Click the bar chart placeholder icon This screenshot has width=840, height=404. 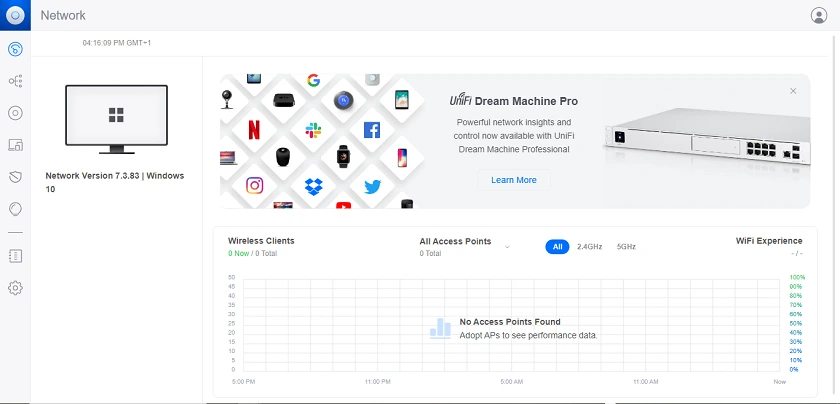pos(440,328)
